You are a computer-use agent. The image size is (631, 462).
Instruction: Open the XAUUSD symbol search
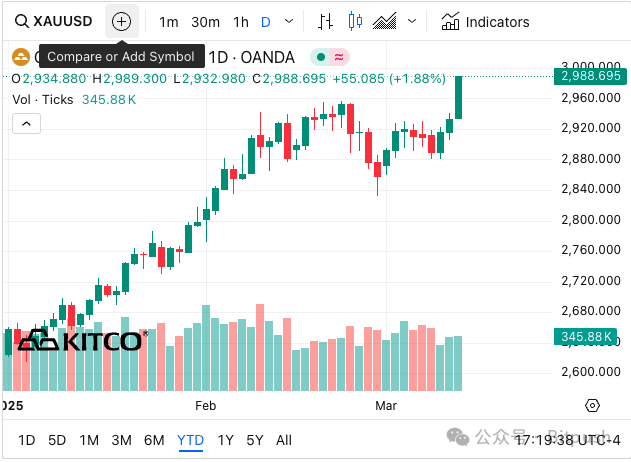53,21
